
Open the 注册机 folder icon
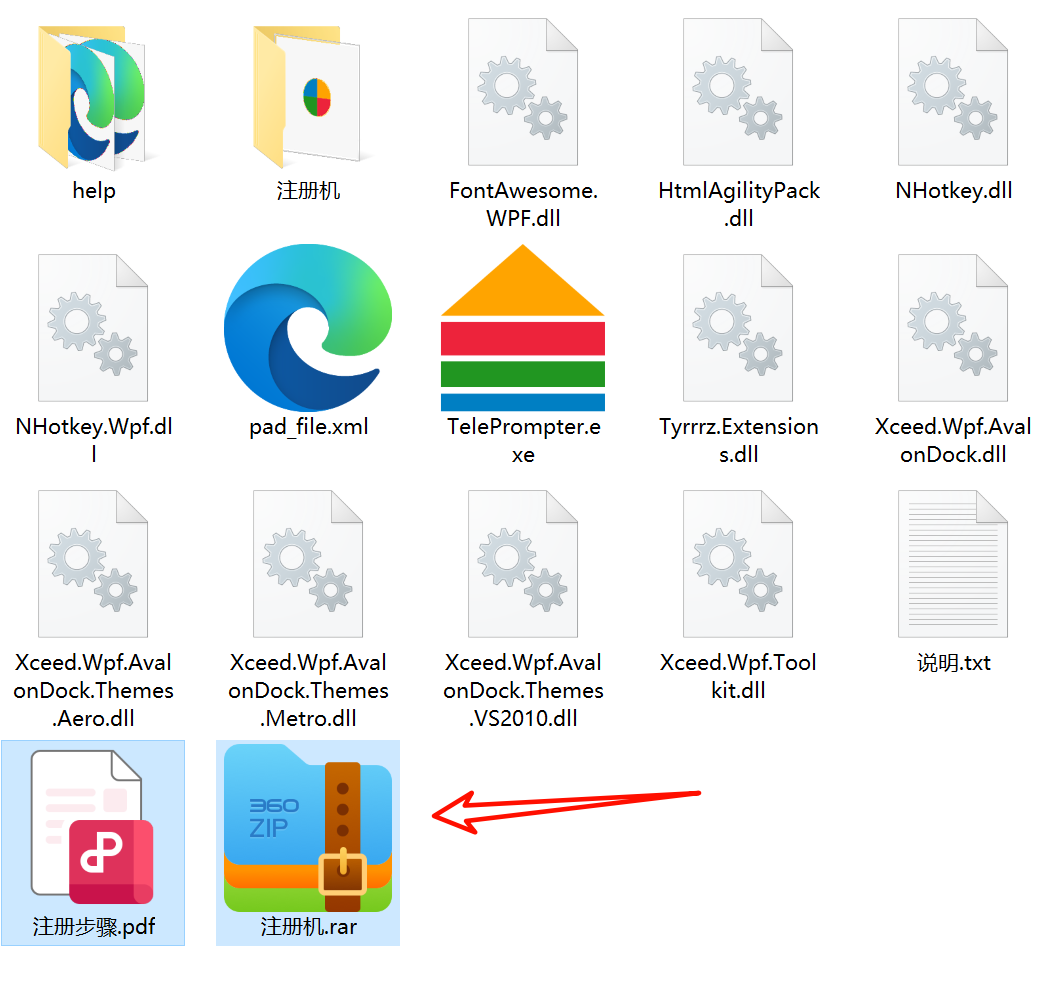307,96
